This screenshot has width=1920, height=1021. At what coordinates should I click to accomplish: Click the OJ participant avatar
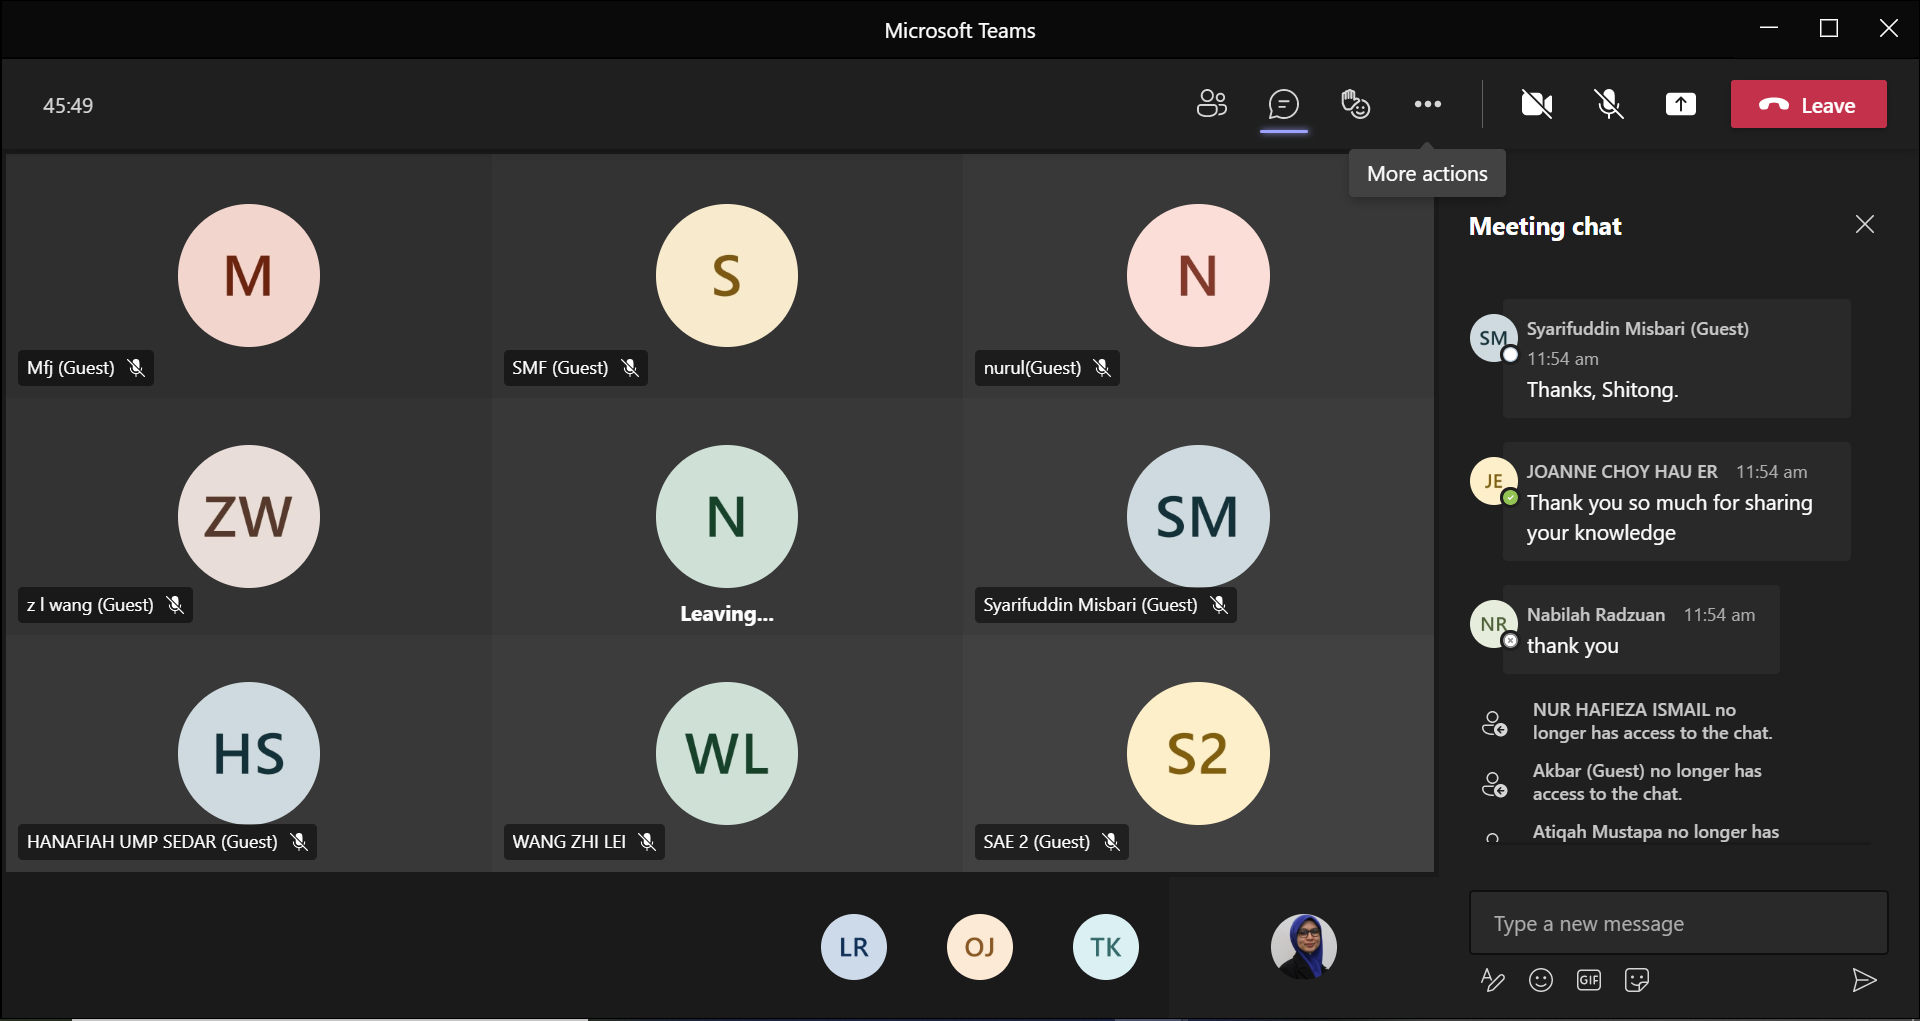tap(979, 946)
